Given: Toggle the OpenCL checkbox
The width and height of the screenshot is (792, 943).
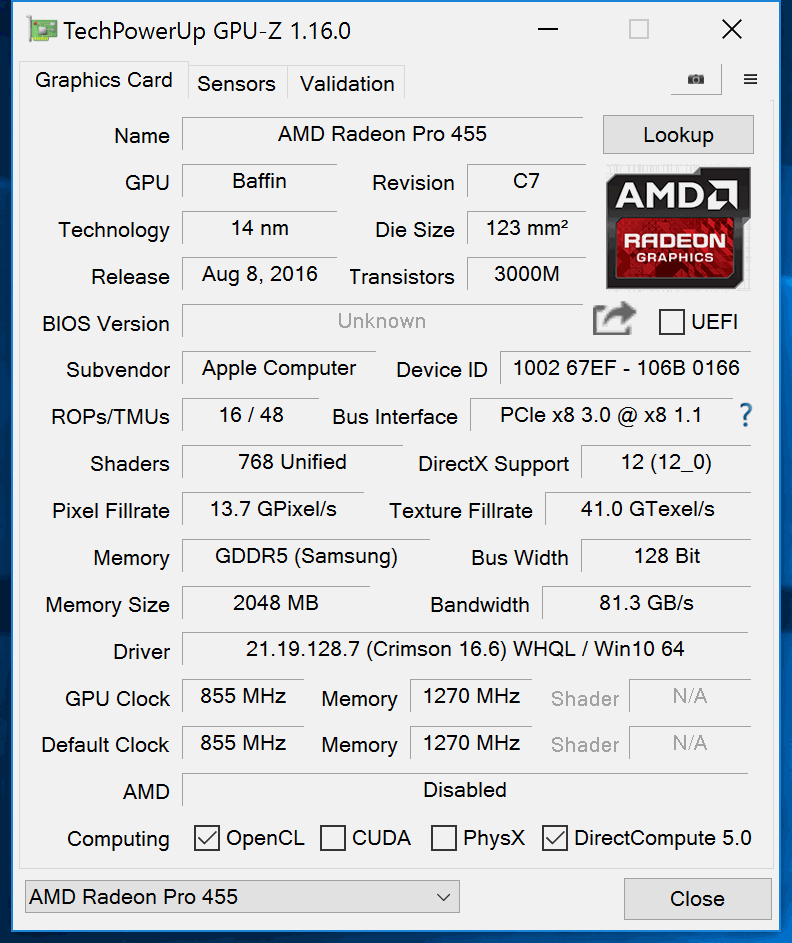Looking at the screenshot, I should pos(206,838).
